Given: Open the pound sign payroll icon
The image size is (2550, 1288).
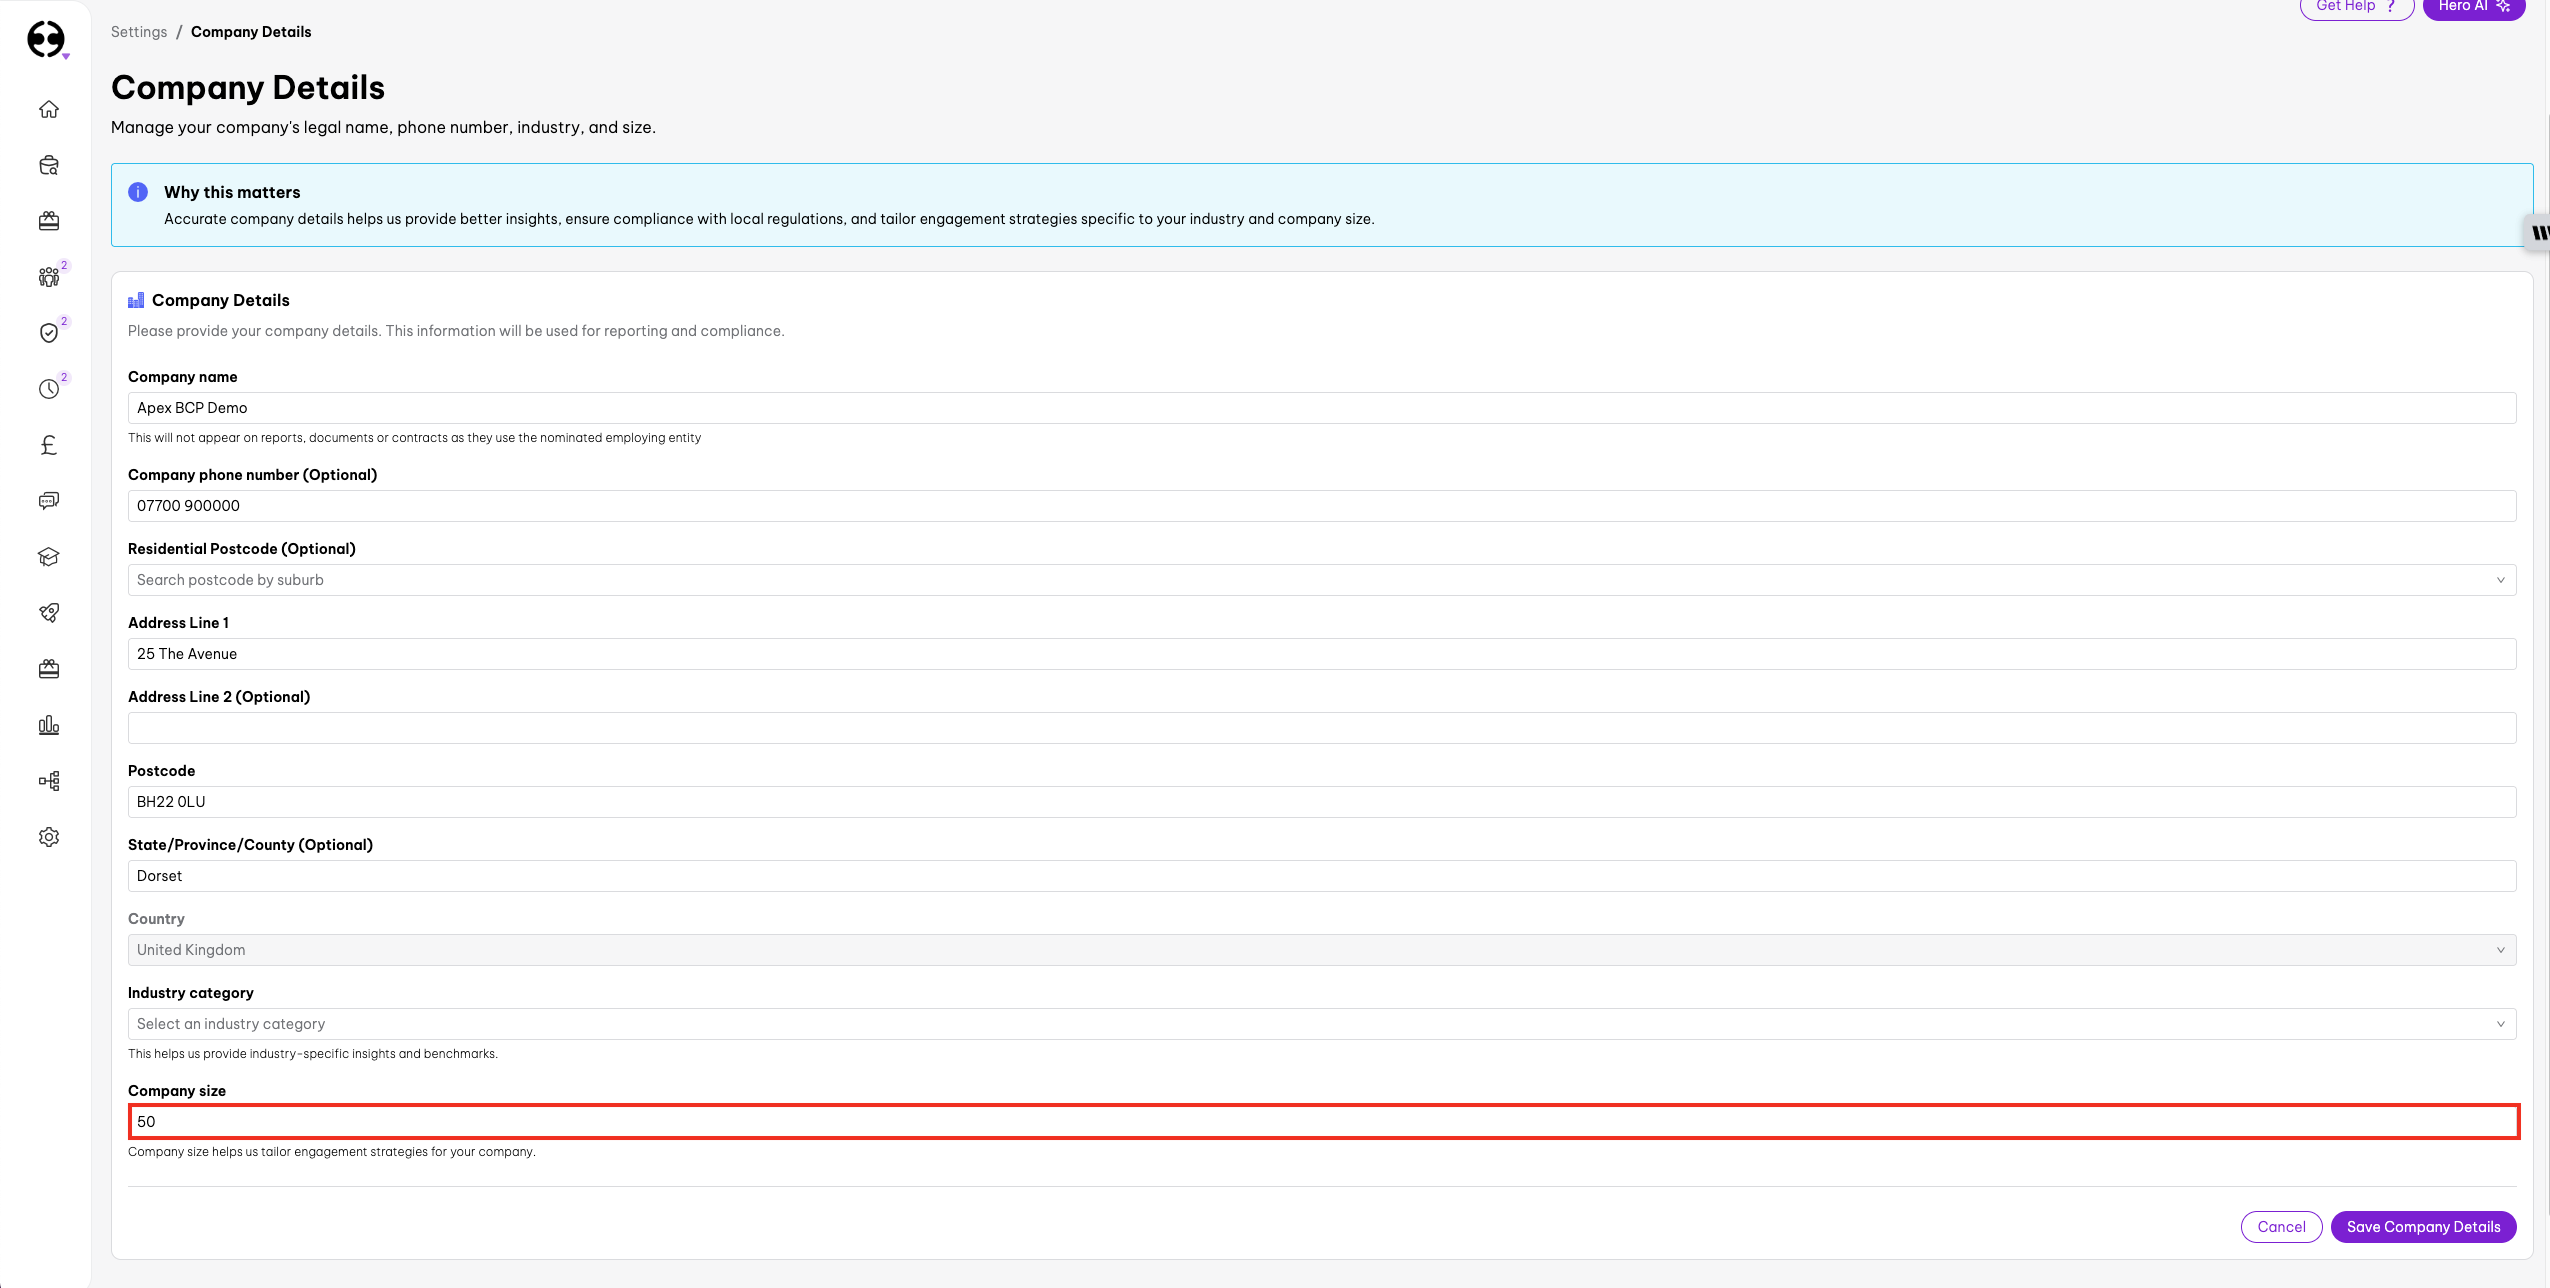Looking at the screenshot, I should [x=49, y=445].
